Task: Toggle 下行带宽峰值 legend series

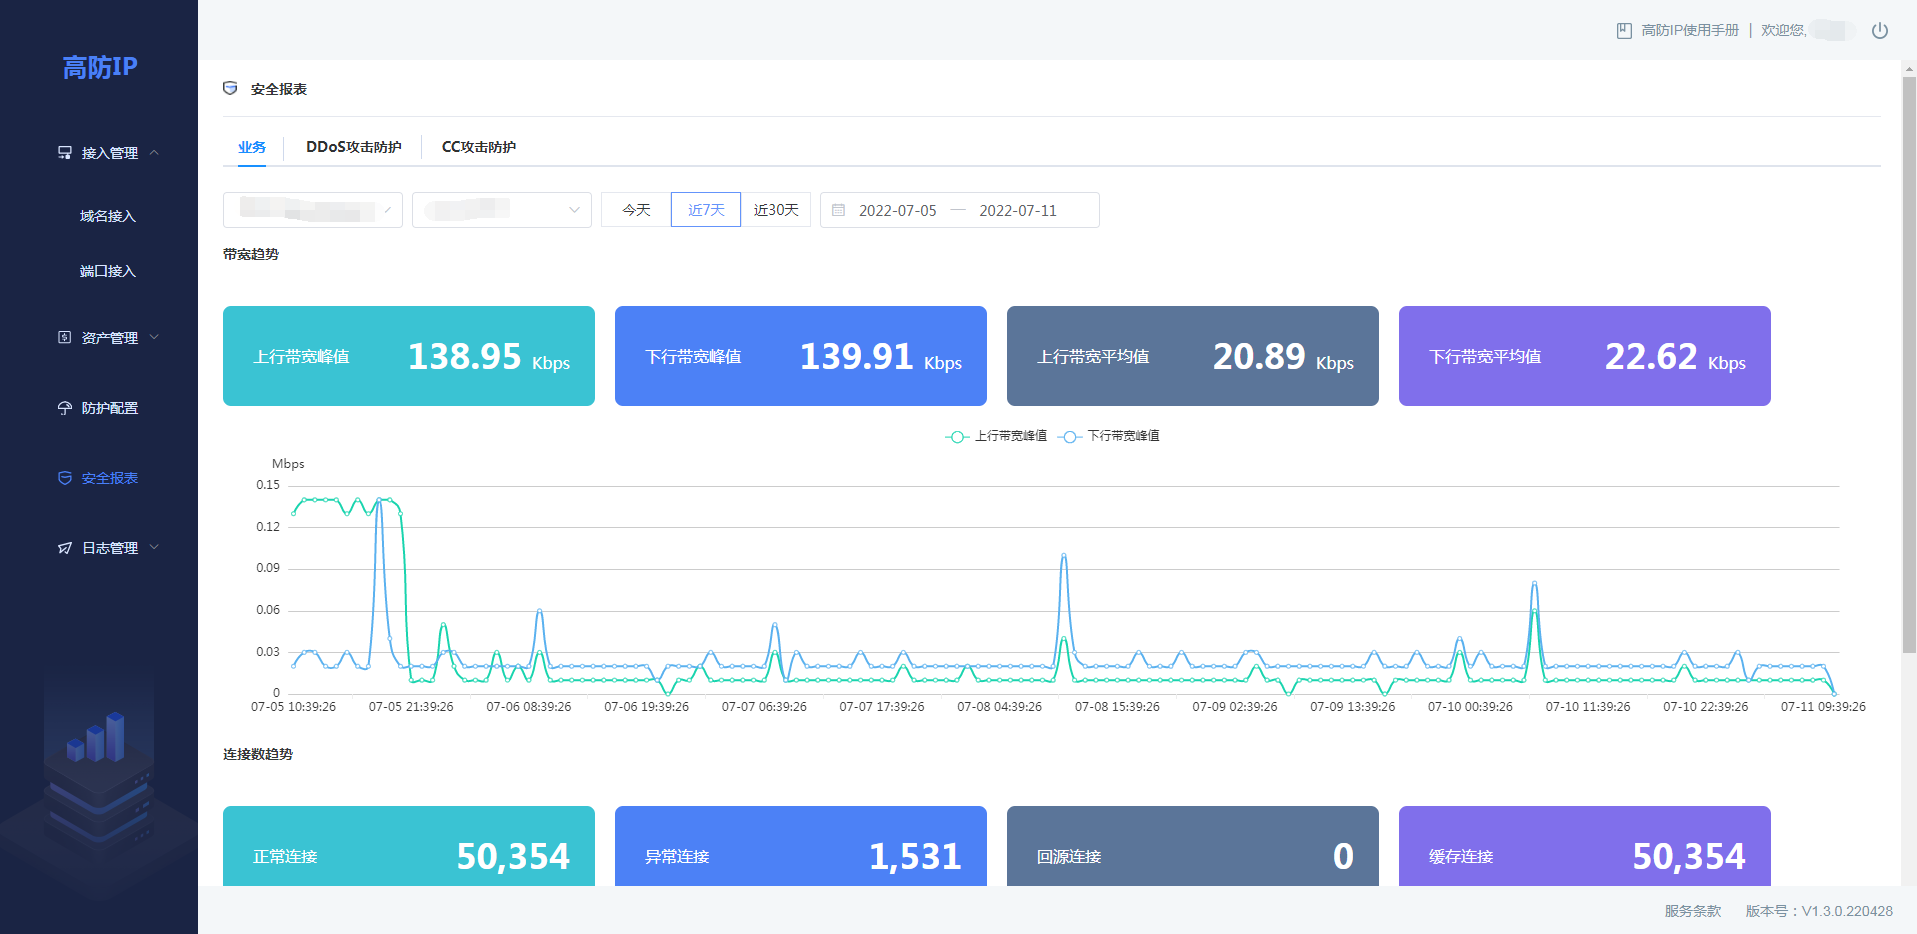Action: 1109,436
